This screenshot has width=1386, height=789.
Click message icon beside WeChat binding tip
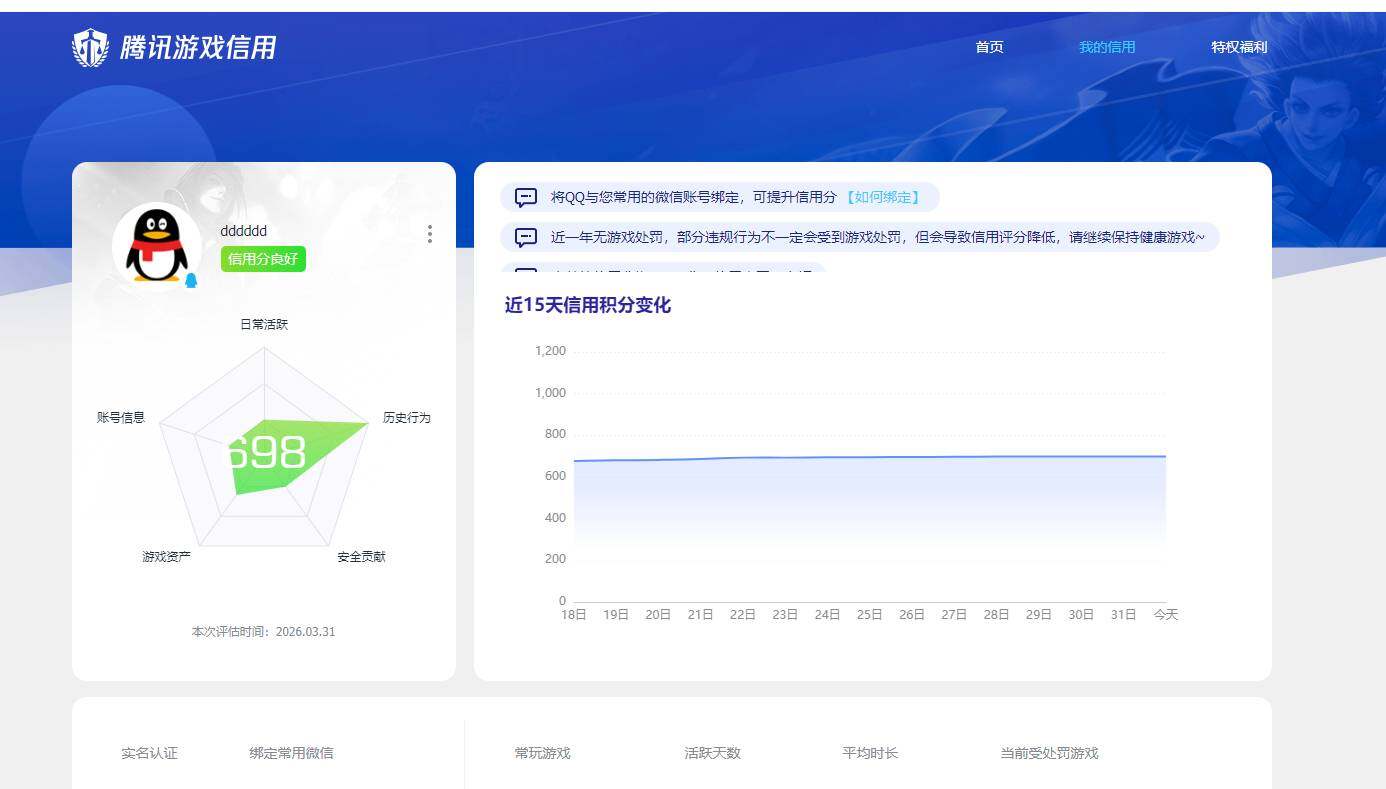(x=526, y=197)
